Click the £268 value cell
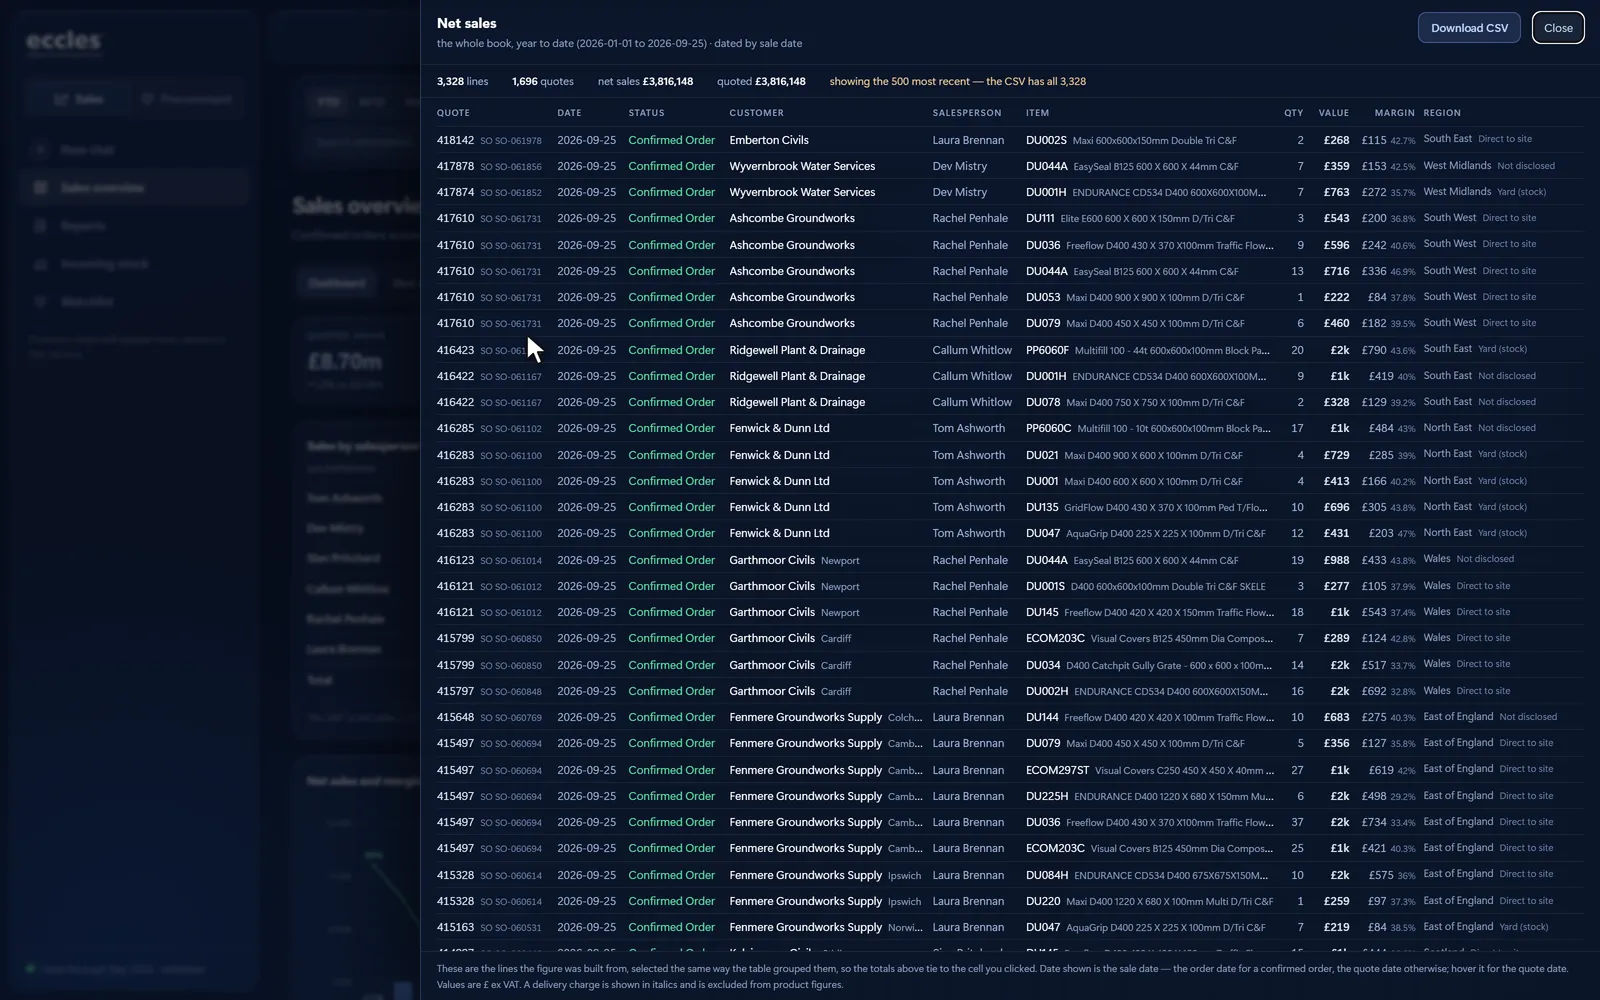Viewport: 1600px width, 1000px height. pyautogui.click(x=1336, y=140)
